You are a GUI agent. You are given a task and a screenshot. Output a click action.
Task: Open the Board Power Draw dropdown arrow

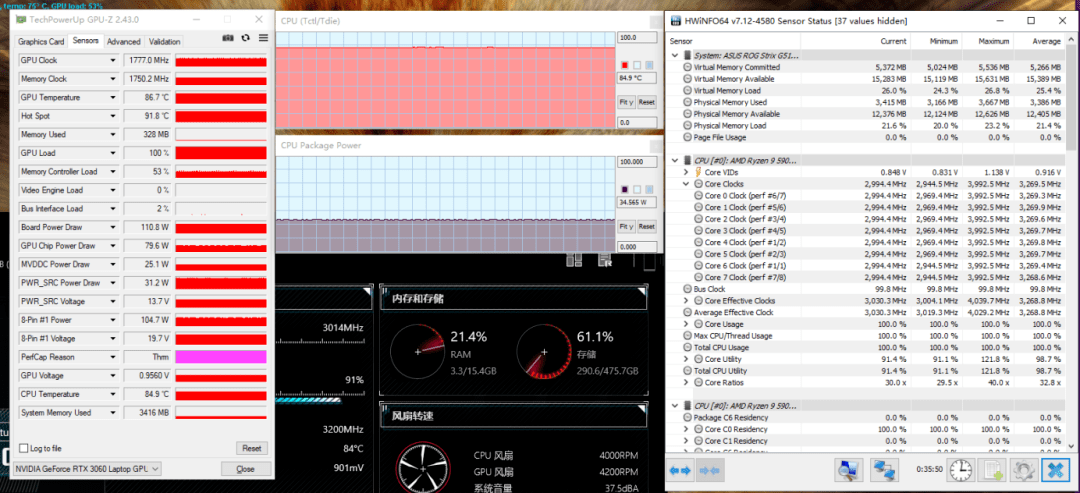tap(113, 227)
